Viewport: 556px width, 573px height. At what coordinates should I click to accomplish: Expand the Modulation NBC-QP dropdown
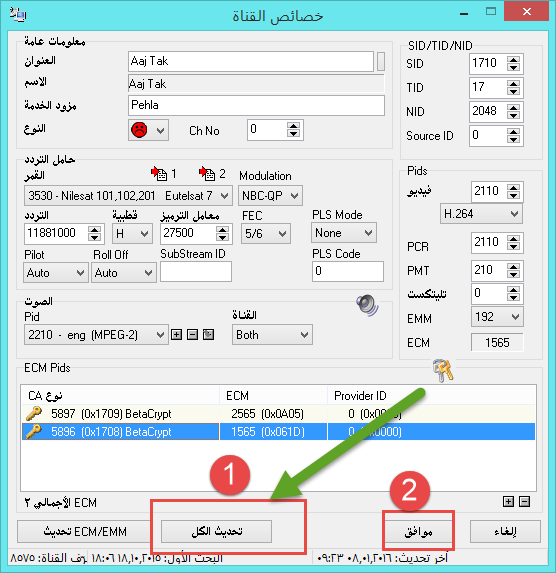tap(270, 196)
